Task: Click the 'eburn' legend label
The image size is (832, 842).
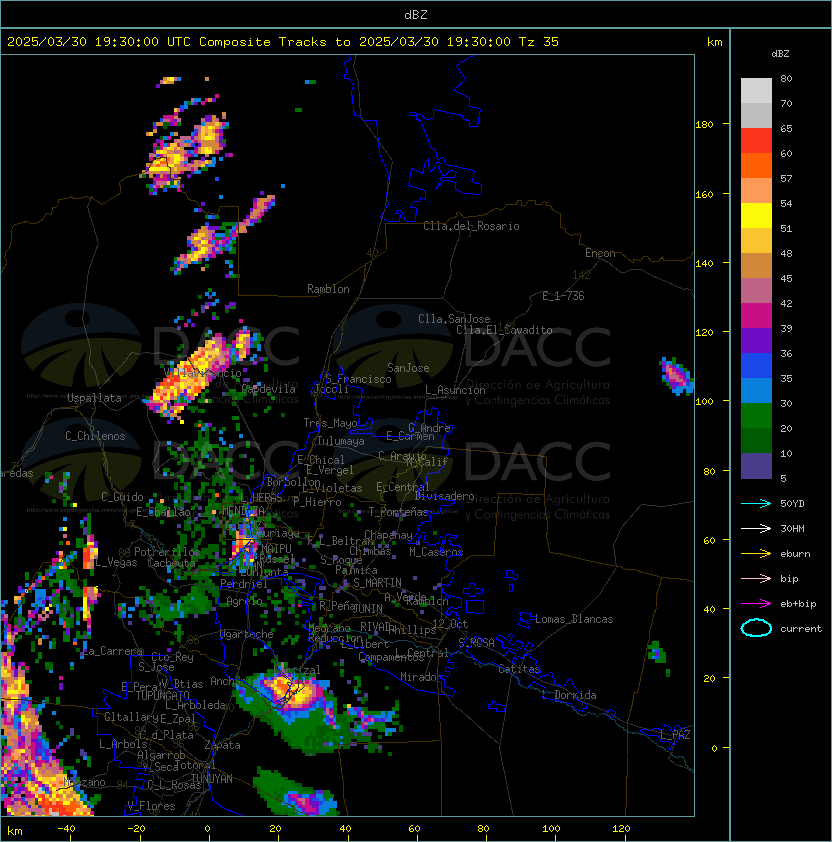Action: pyautogui.click(x=795, y=554)
